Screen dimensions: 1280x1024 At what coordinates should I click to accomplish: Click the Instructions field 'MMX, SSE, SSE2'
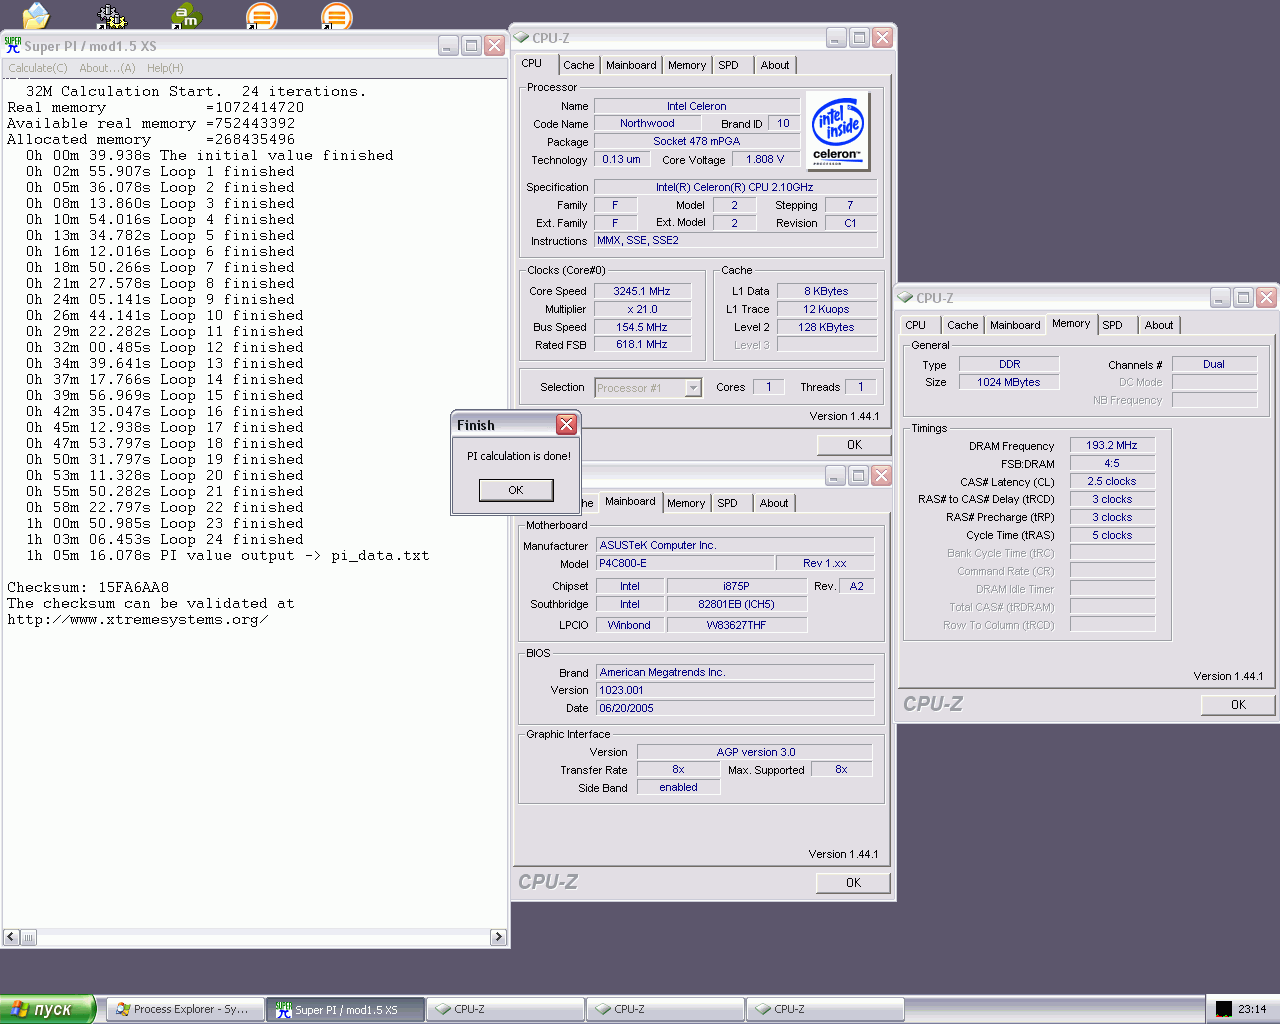[x=736, y=240]
